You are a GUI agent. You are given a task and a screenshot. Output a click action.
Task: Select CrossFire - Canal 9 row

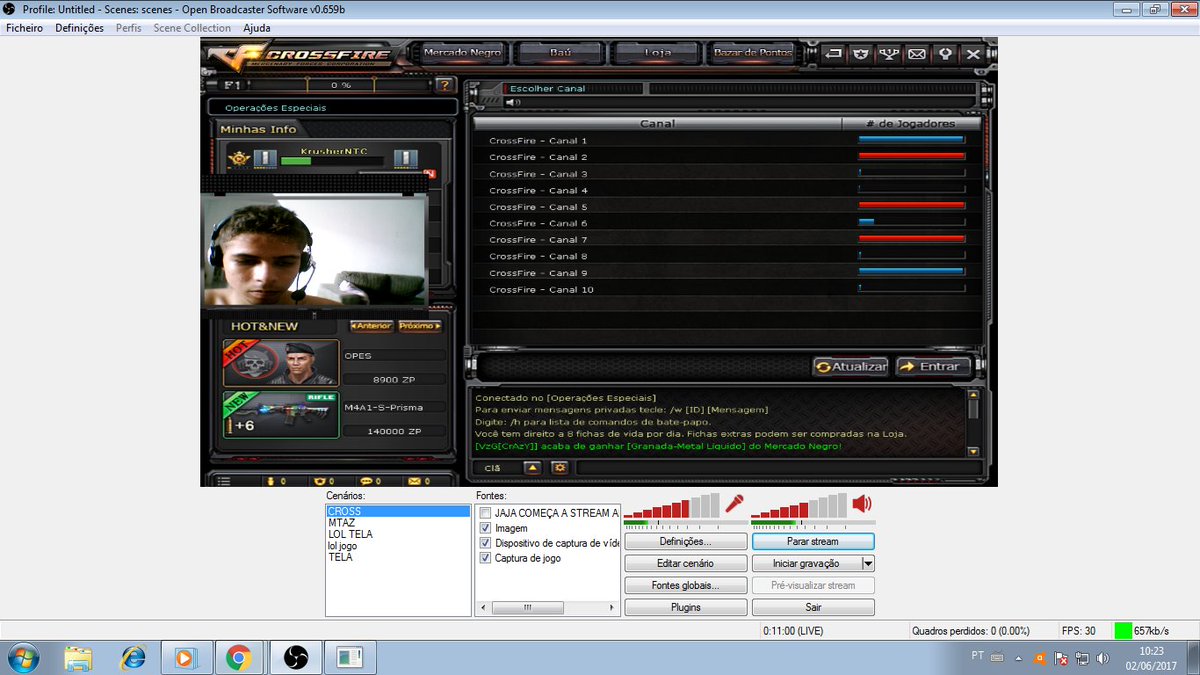[x=728, y=273]
